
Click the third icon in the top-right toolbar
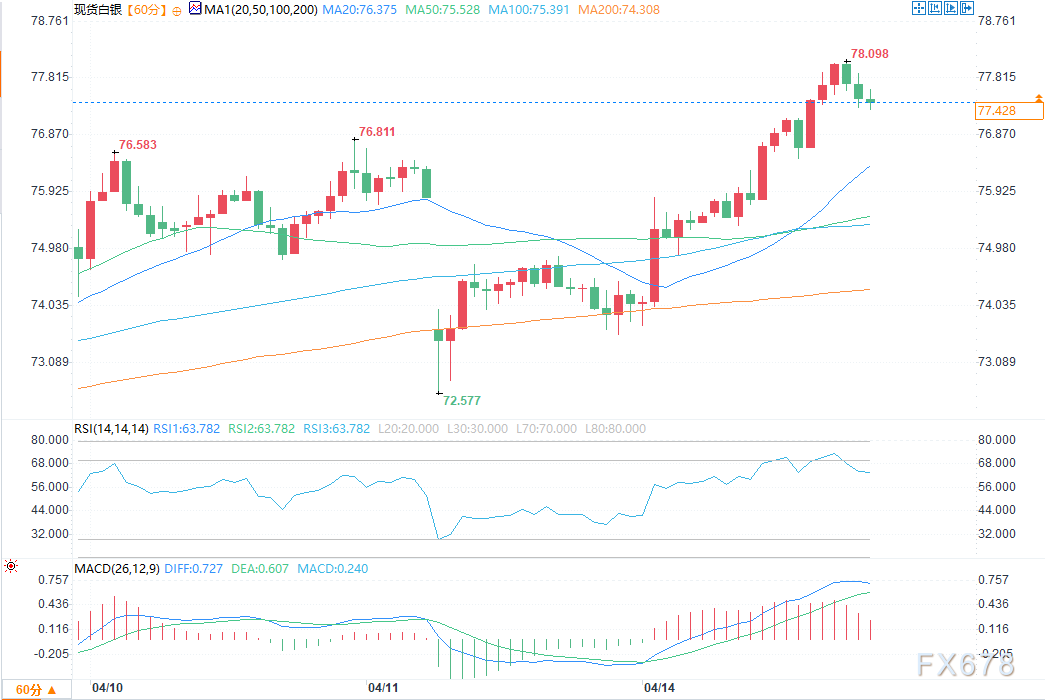pyautogui.click(x=949, y=9)
